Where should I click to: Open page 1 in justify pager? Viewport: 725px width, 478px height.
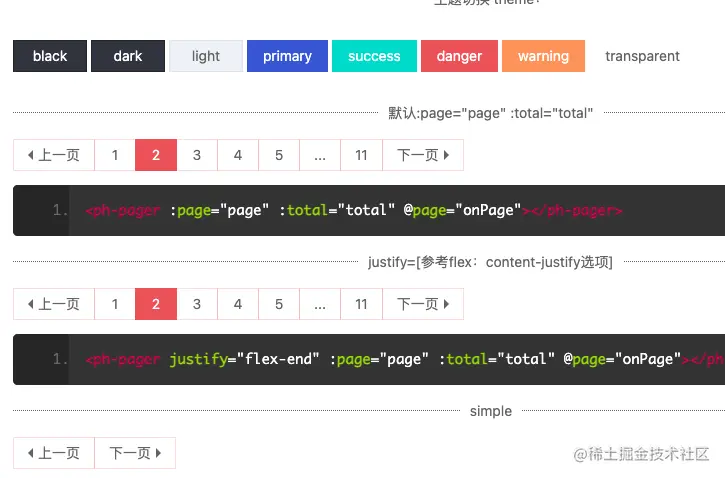pos(115,304)
